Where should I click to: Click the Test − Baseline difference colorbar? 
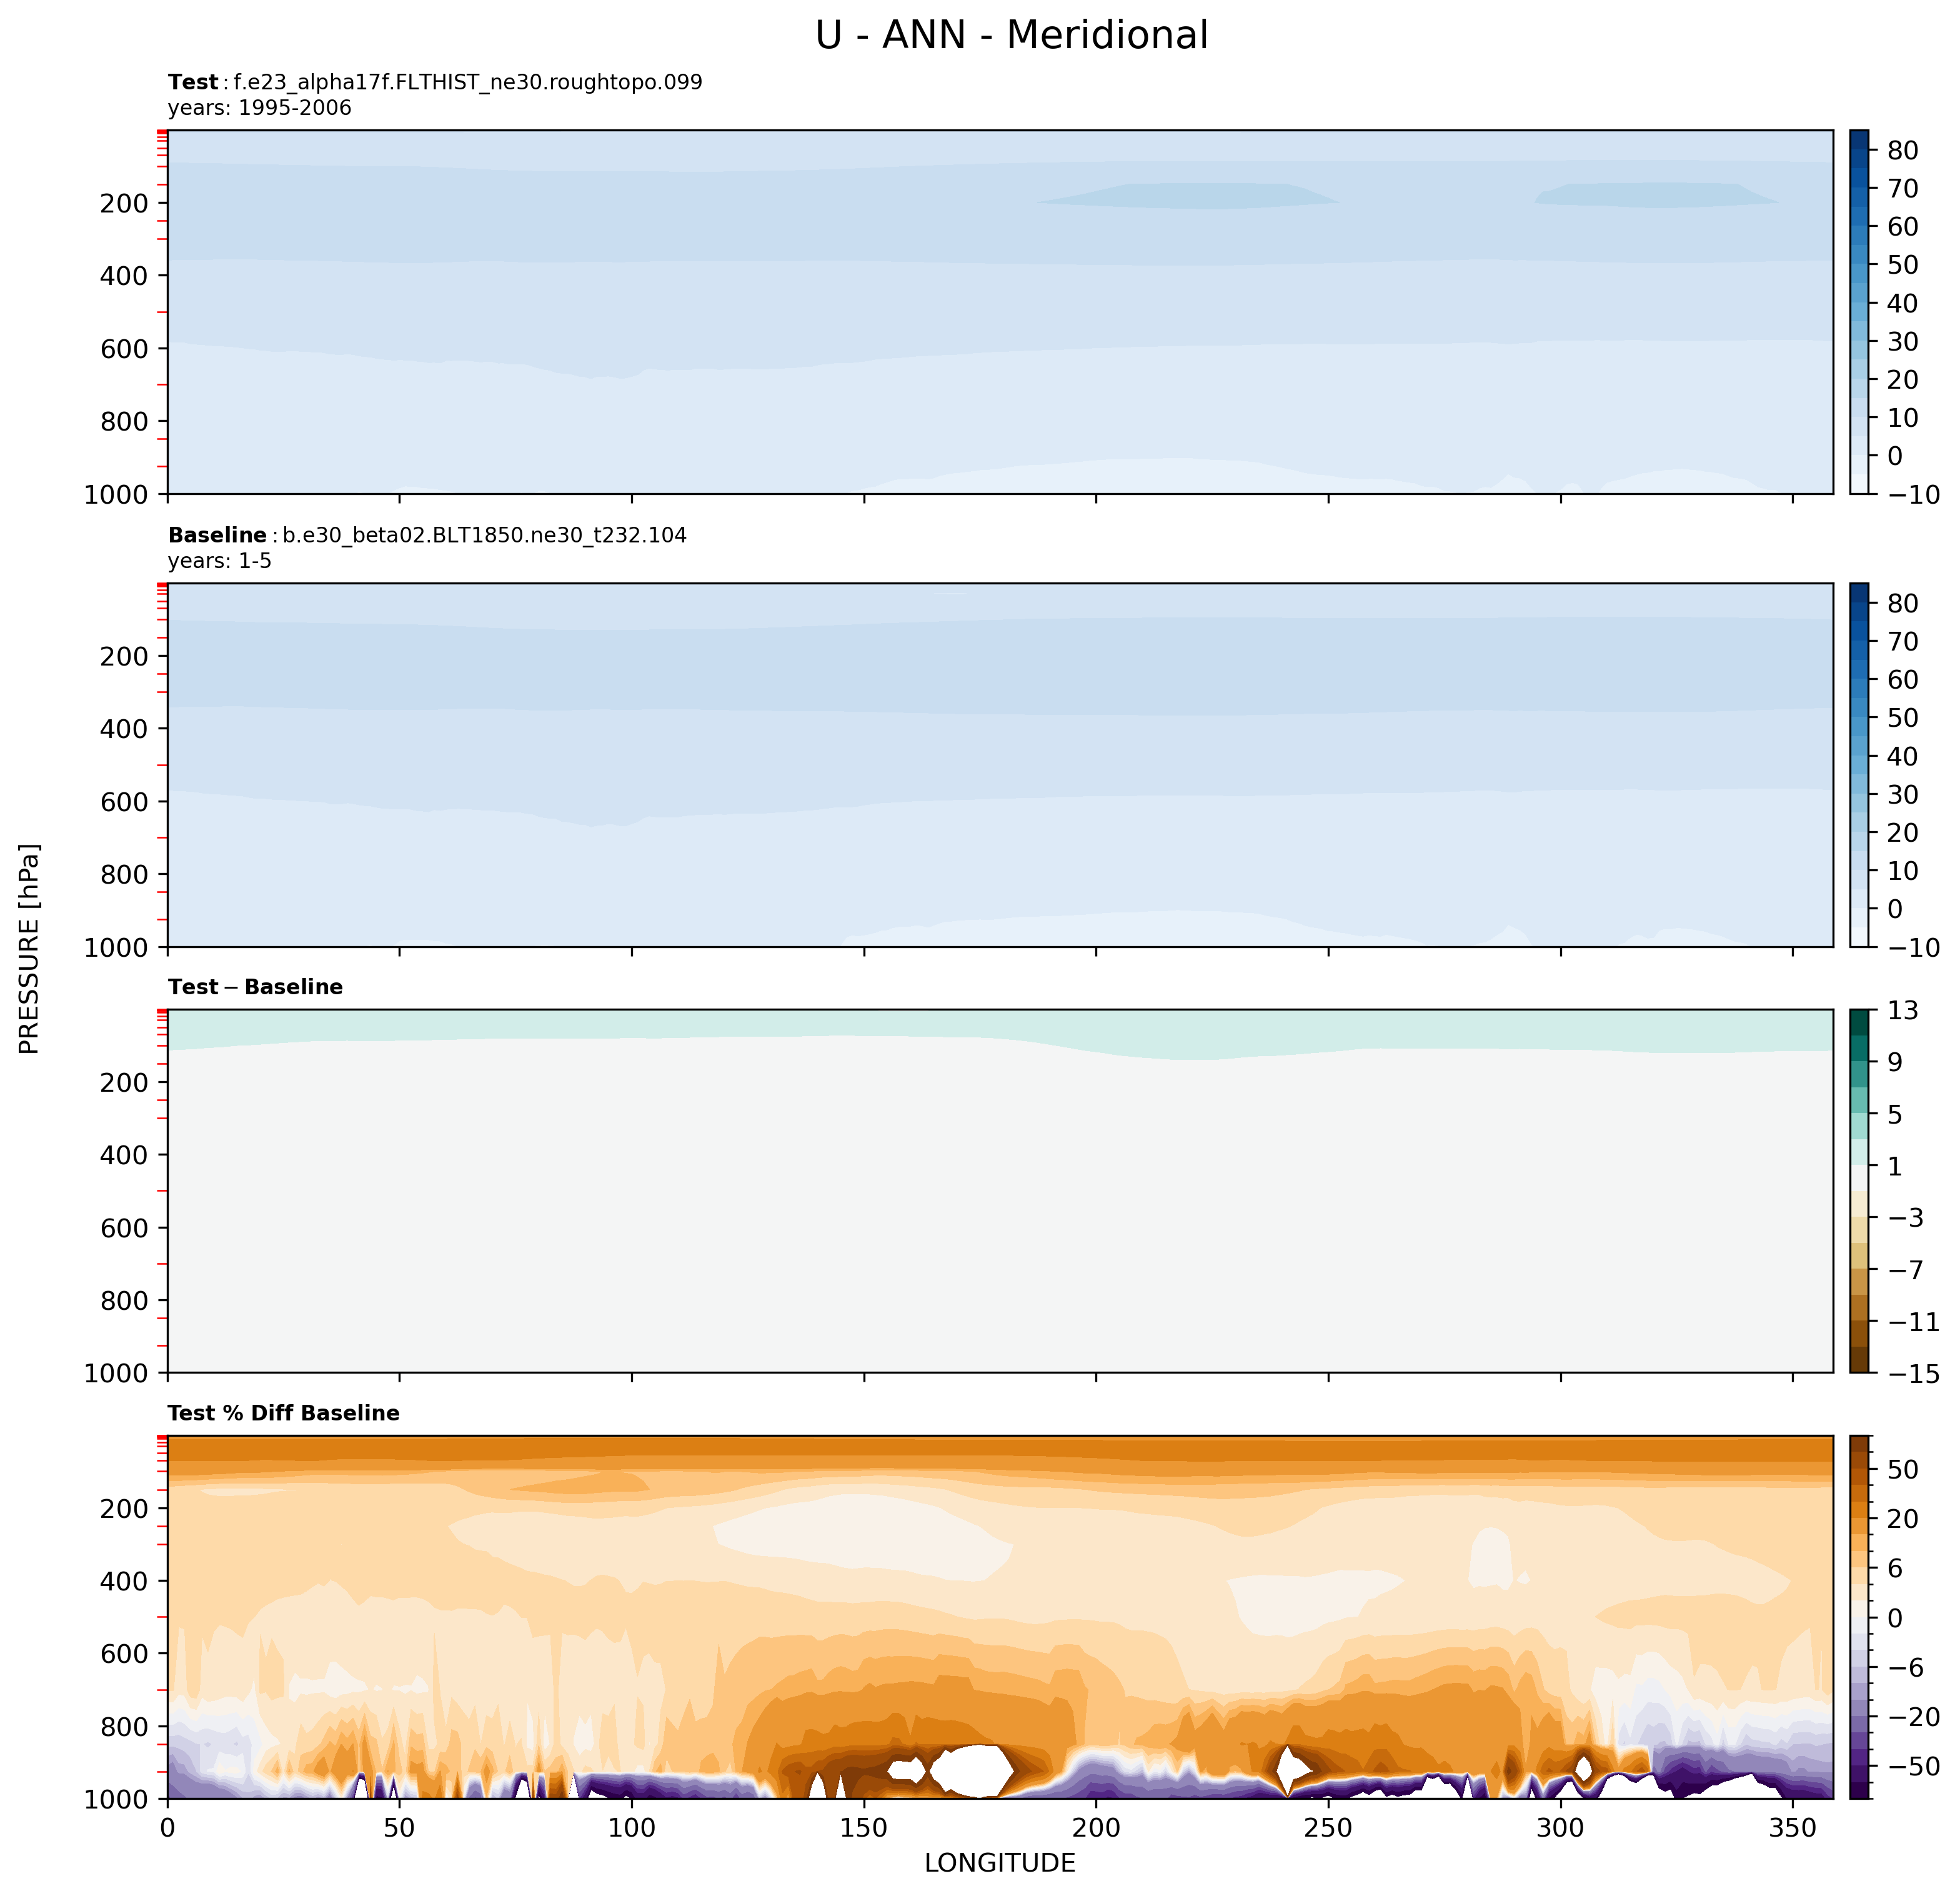1859,1191
